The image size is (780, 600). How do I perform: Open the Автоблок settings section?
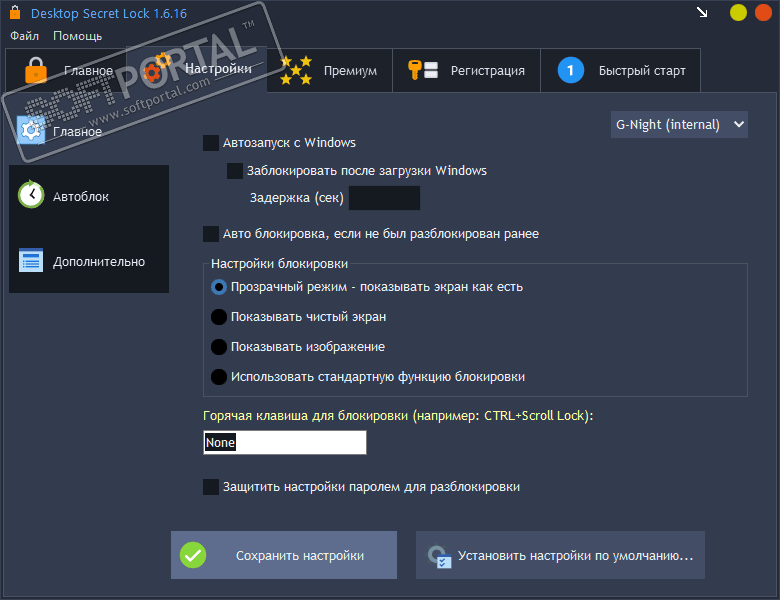click(x=89, y=196)
